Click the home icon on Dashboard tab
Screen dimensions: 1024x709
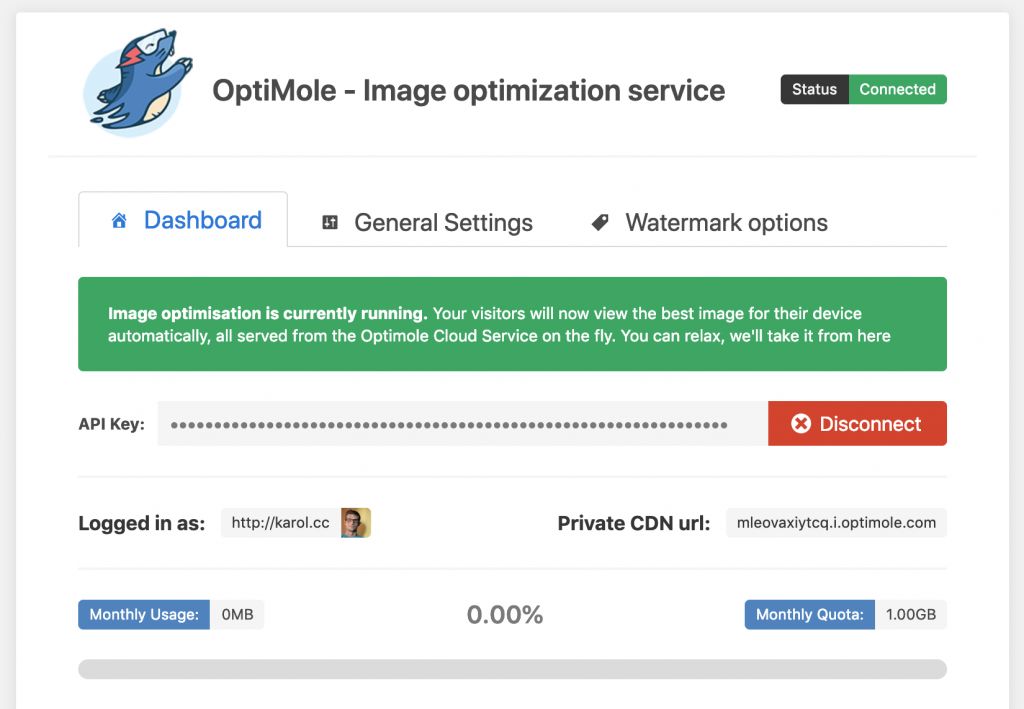pyautogui.click(x=119, y=221)
